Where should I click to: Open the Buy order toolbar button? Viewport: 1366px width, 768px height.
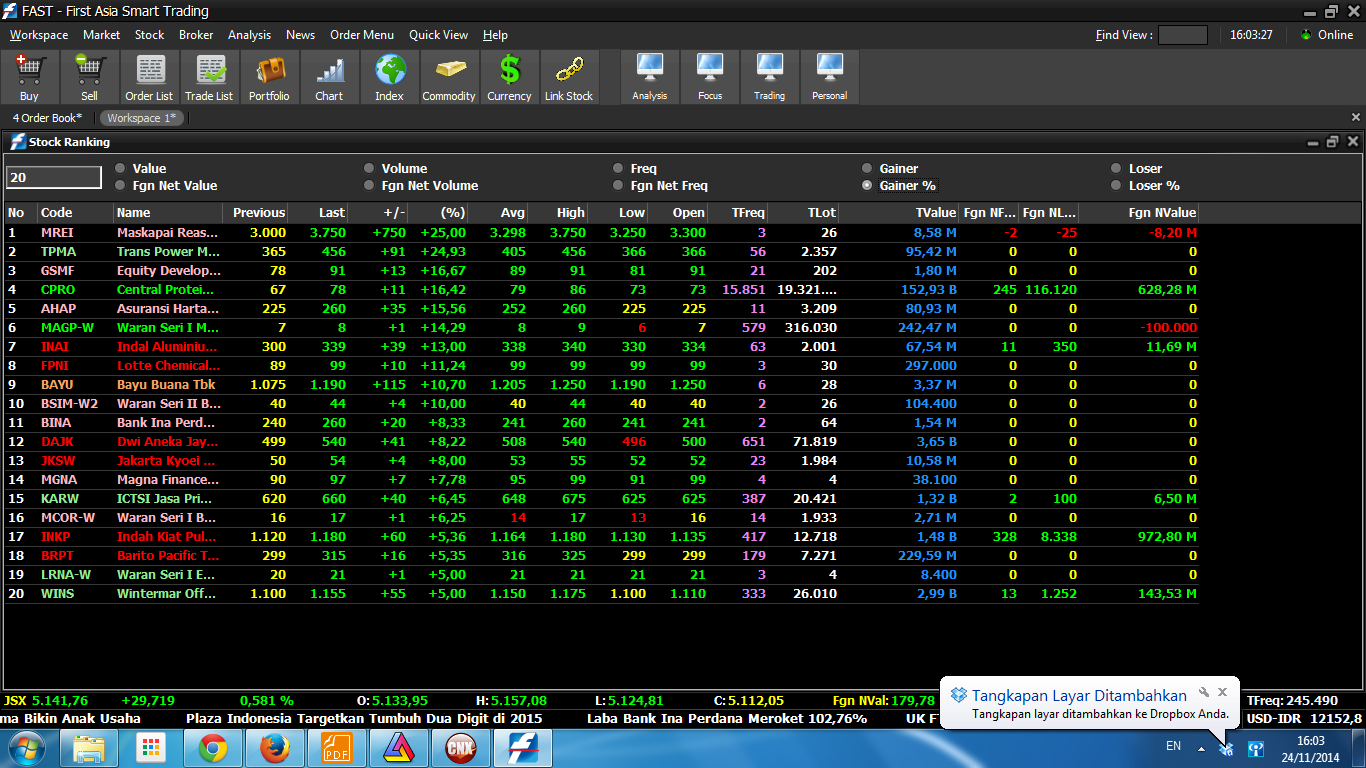29,77
